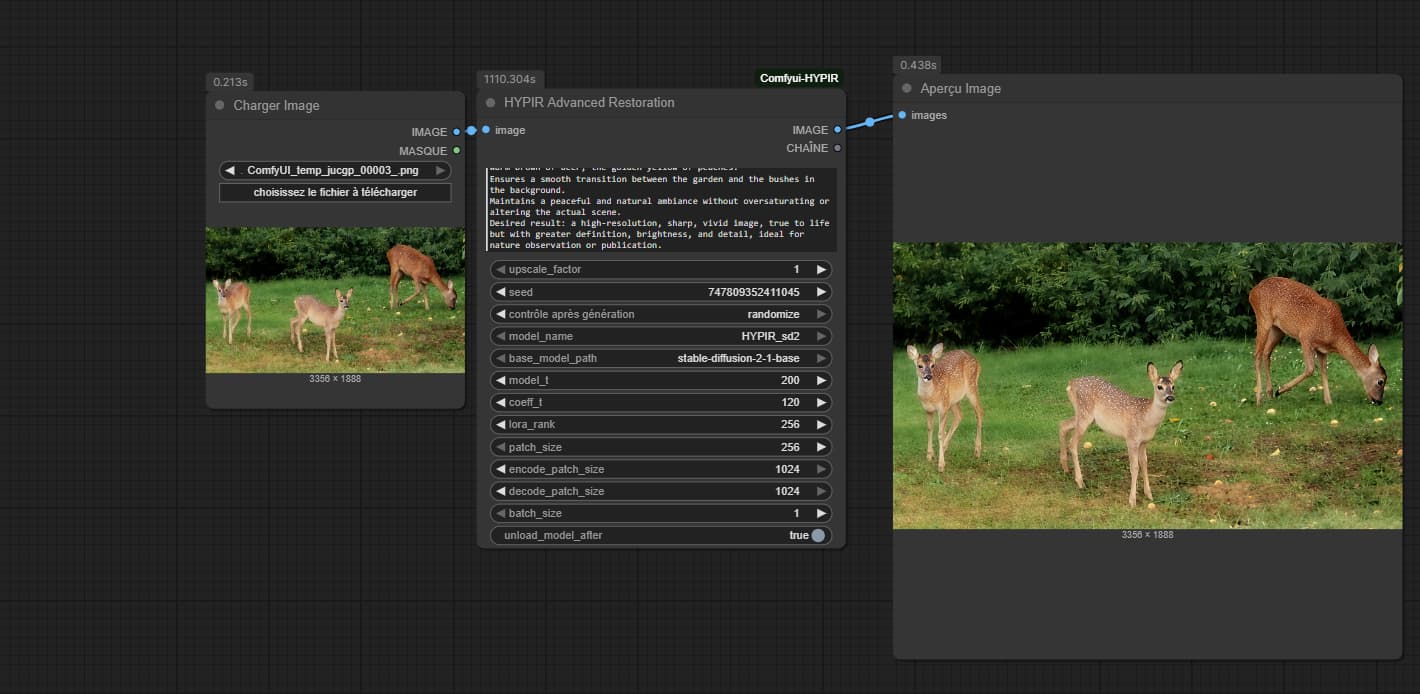Click the green MASQUE output port
Screen dimensions: 1420x694
(456, 151)
